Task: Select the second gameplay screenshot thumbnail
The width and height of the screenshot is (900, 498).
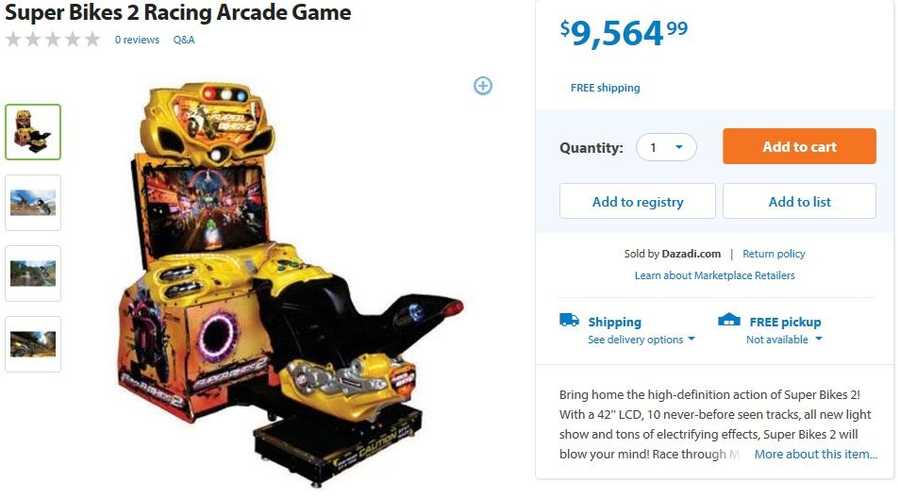Action: pos(33,203)
